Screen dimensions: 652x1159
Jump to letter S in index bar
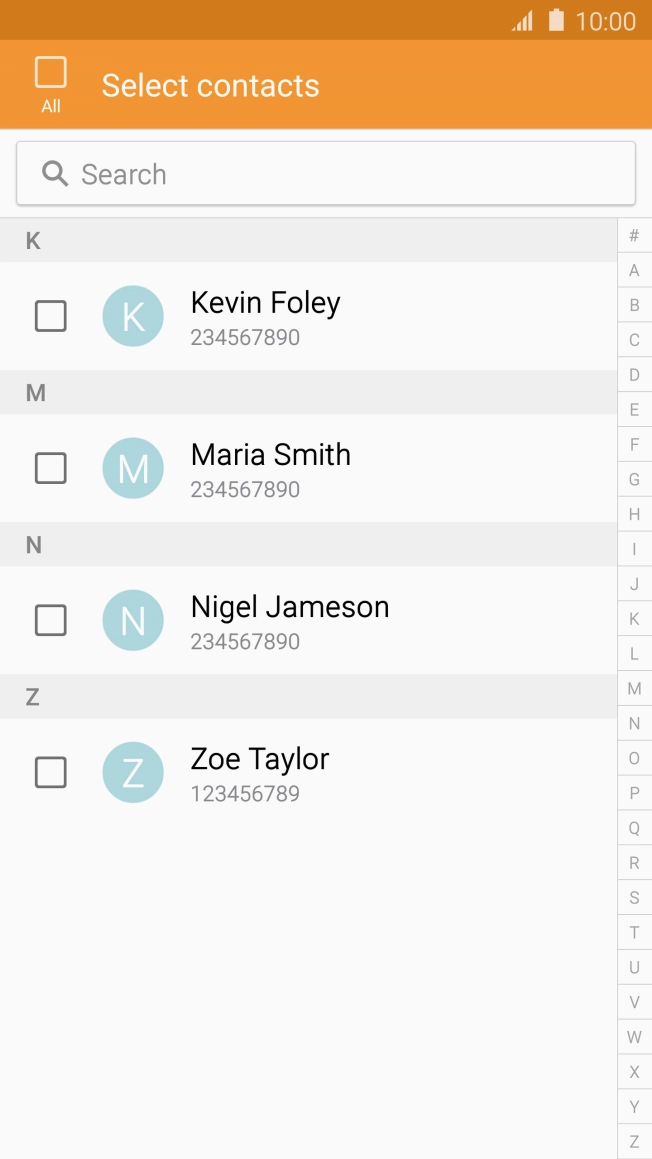coord(634,898)
